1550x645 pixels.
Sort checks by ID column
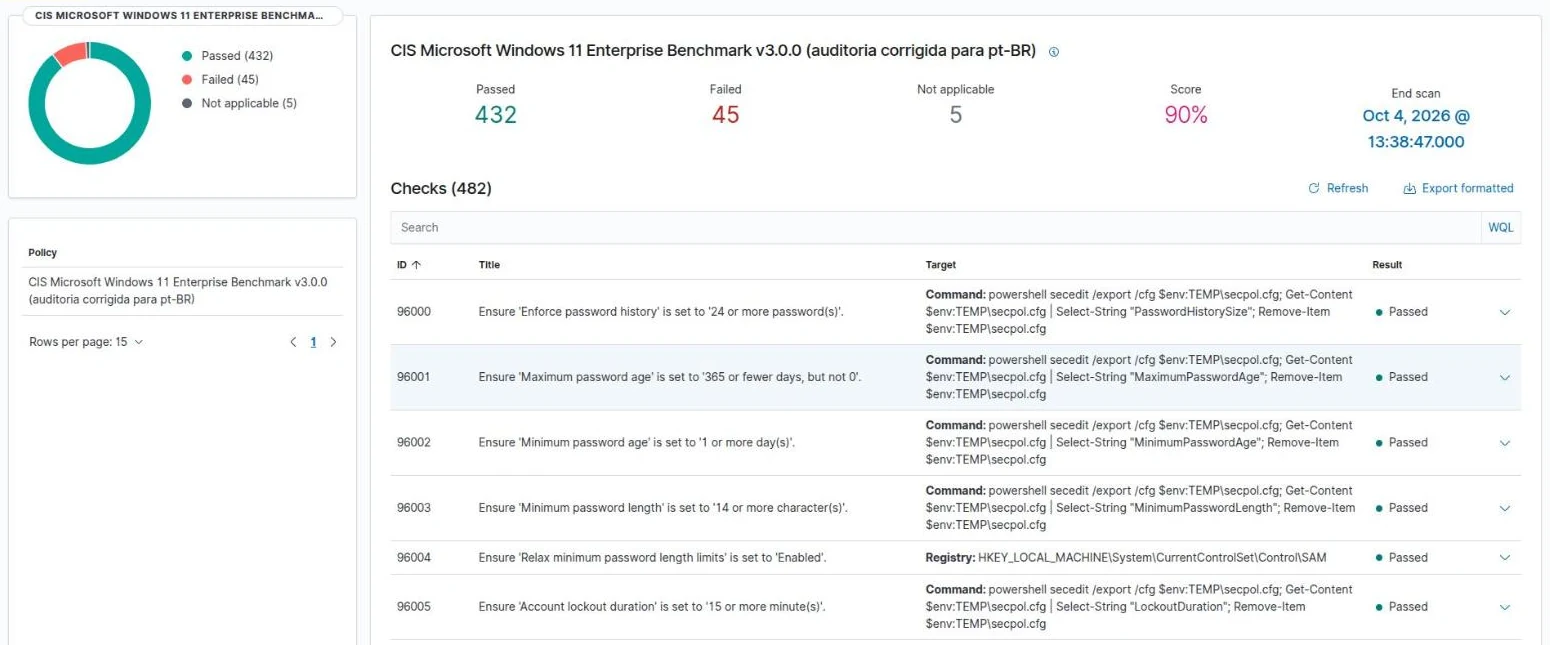[408, 265]
